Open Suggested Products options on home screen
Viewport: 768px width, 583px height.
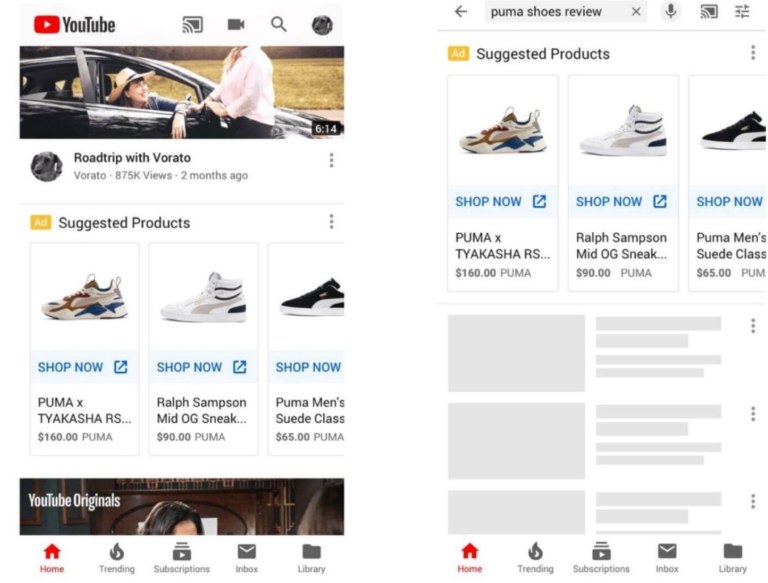[x=332, y=222]
